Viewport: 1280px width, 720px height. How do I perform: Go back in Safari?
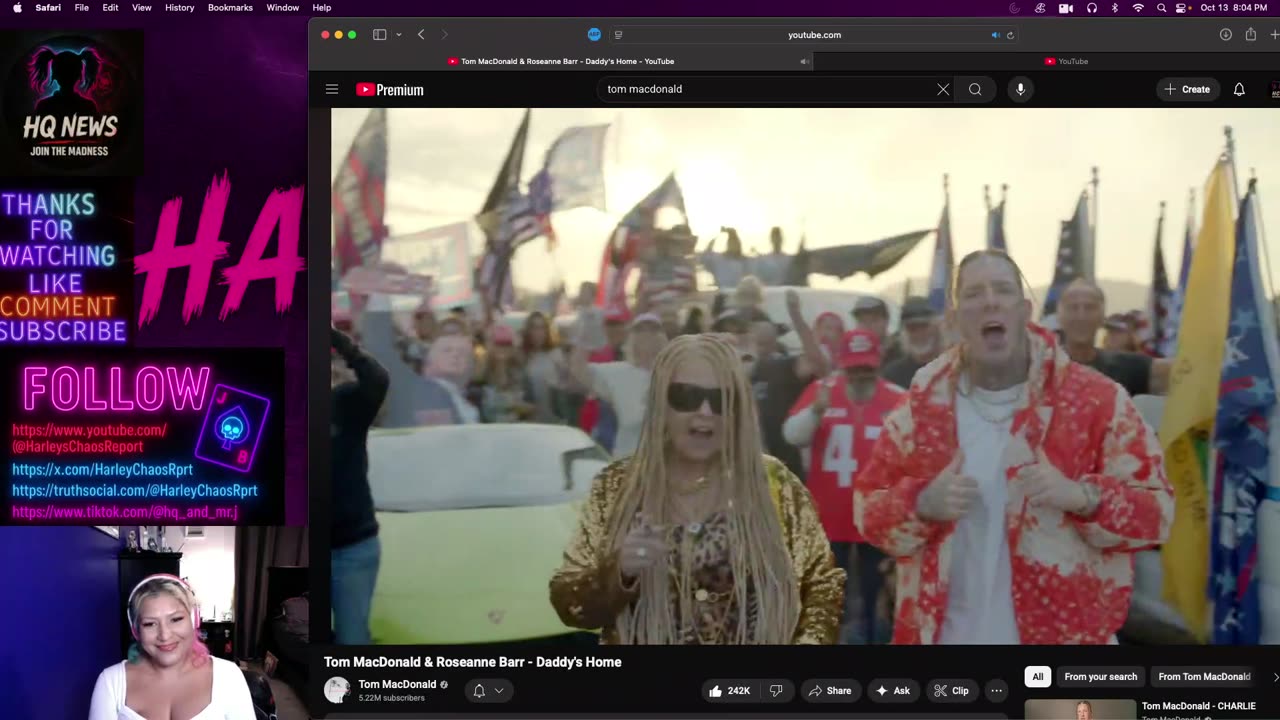421,35
